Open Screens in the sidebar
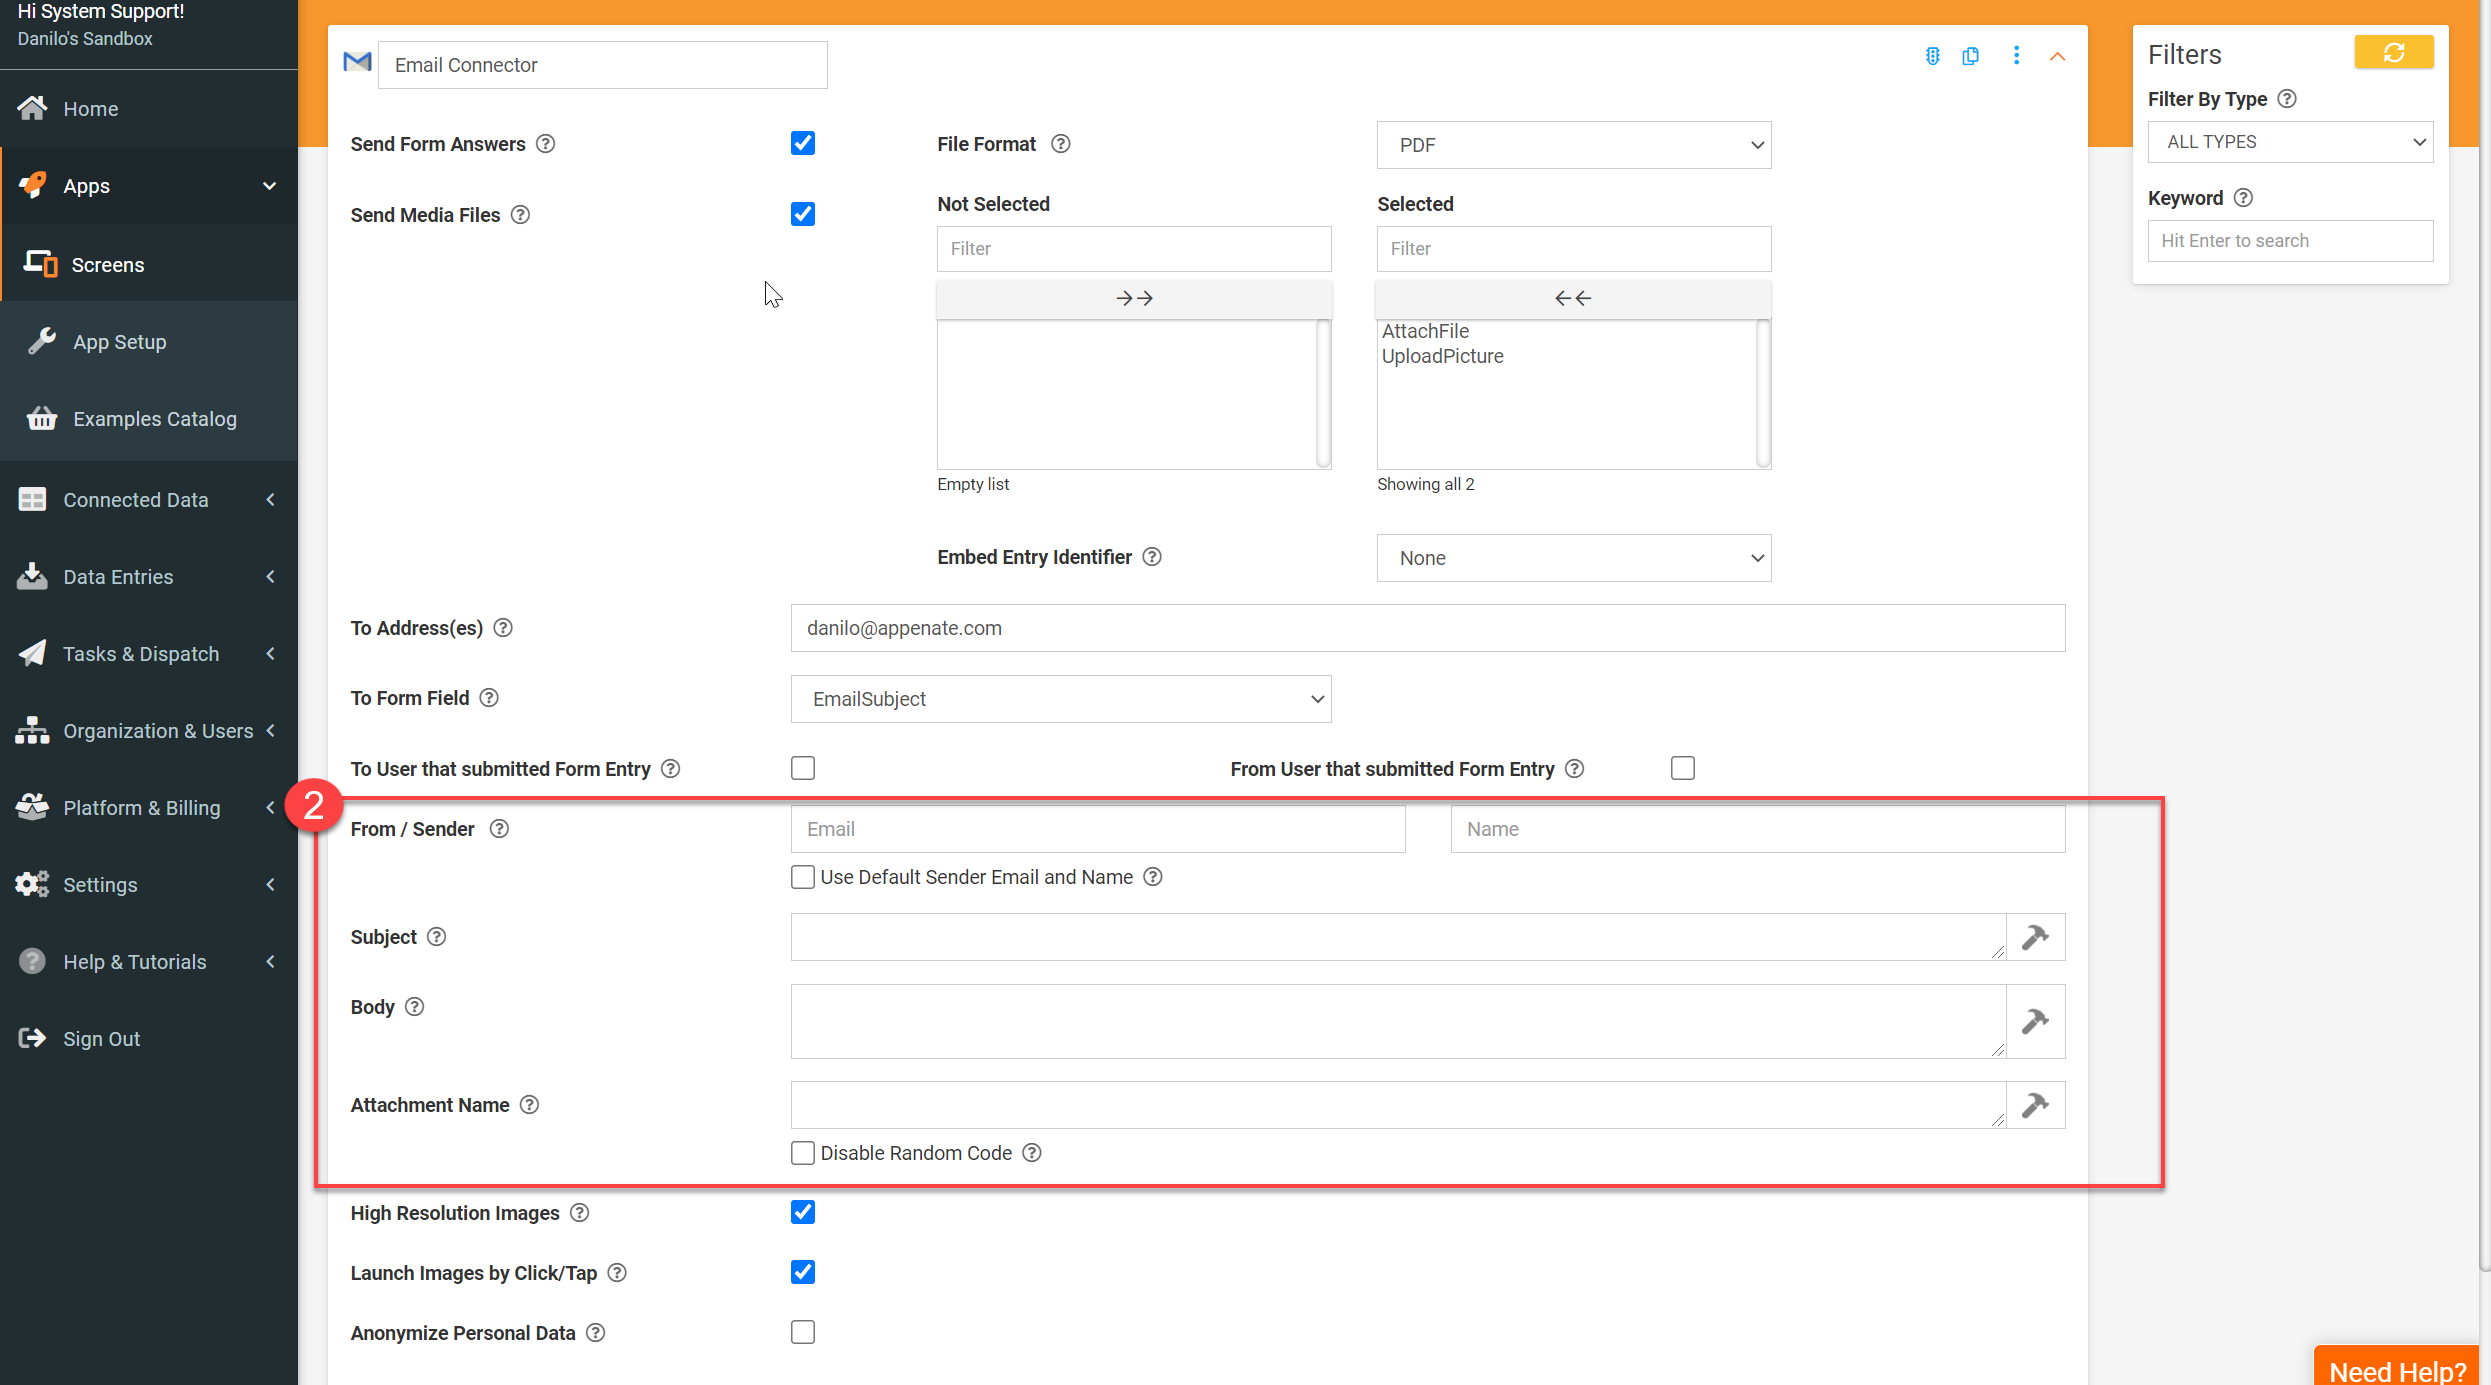 pos(107,265)
